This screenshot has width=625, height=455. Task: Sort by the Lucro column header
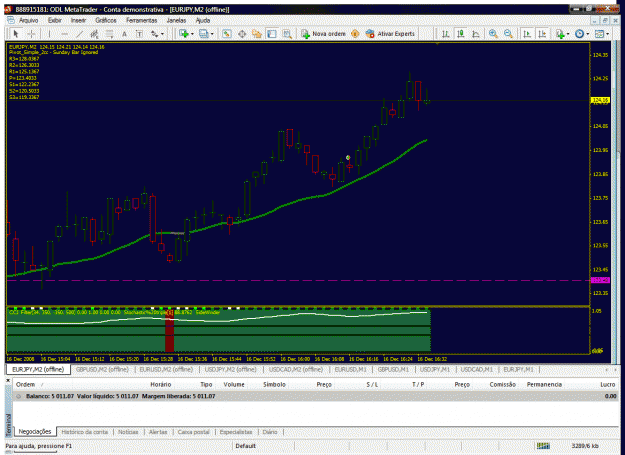(607, 384)
